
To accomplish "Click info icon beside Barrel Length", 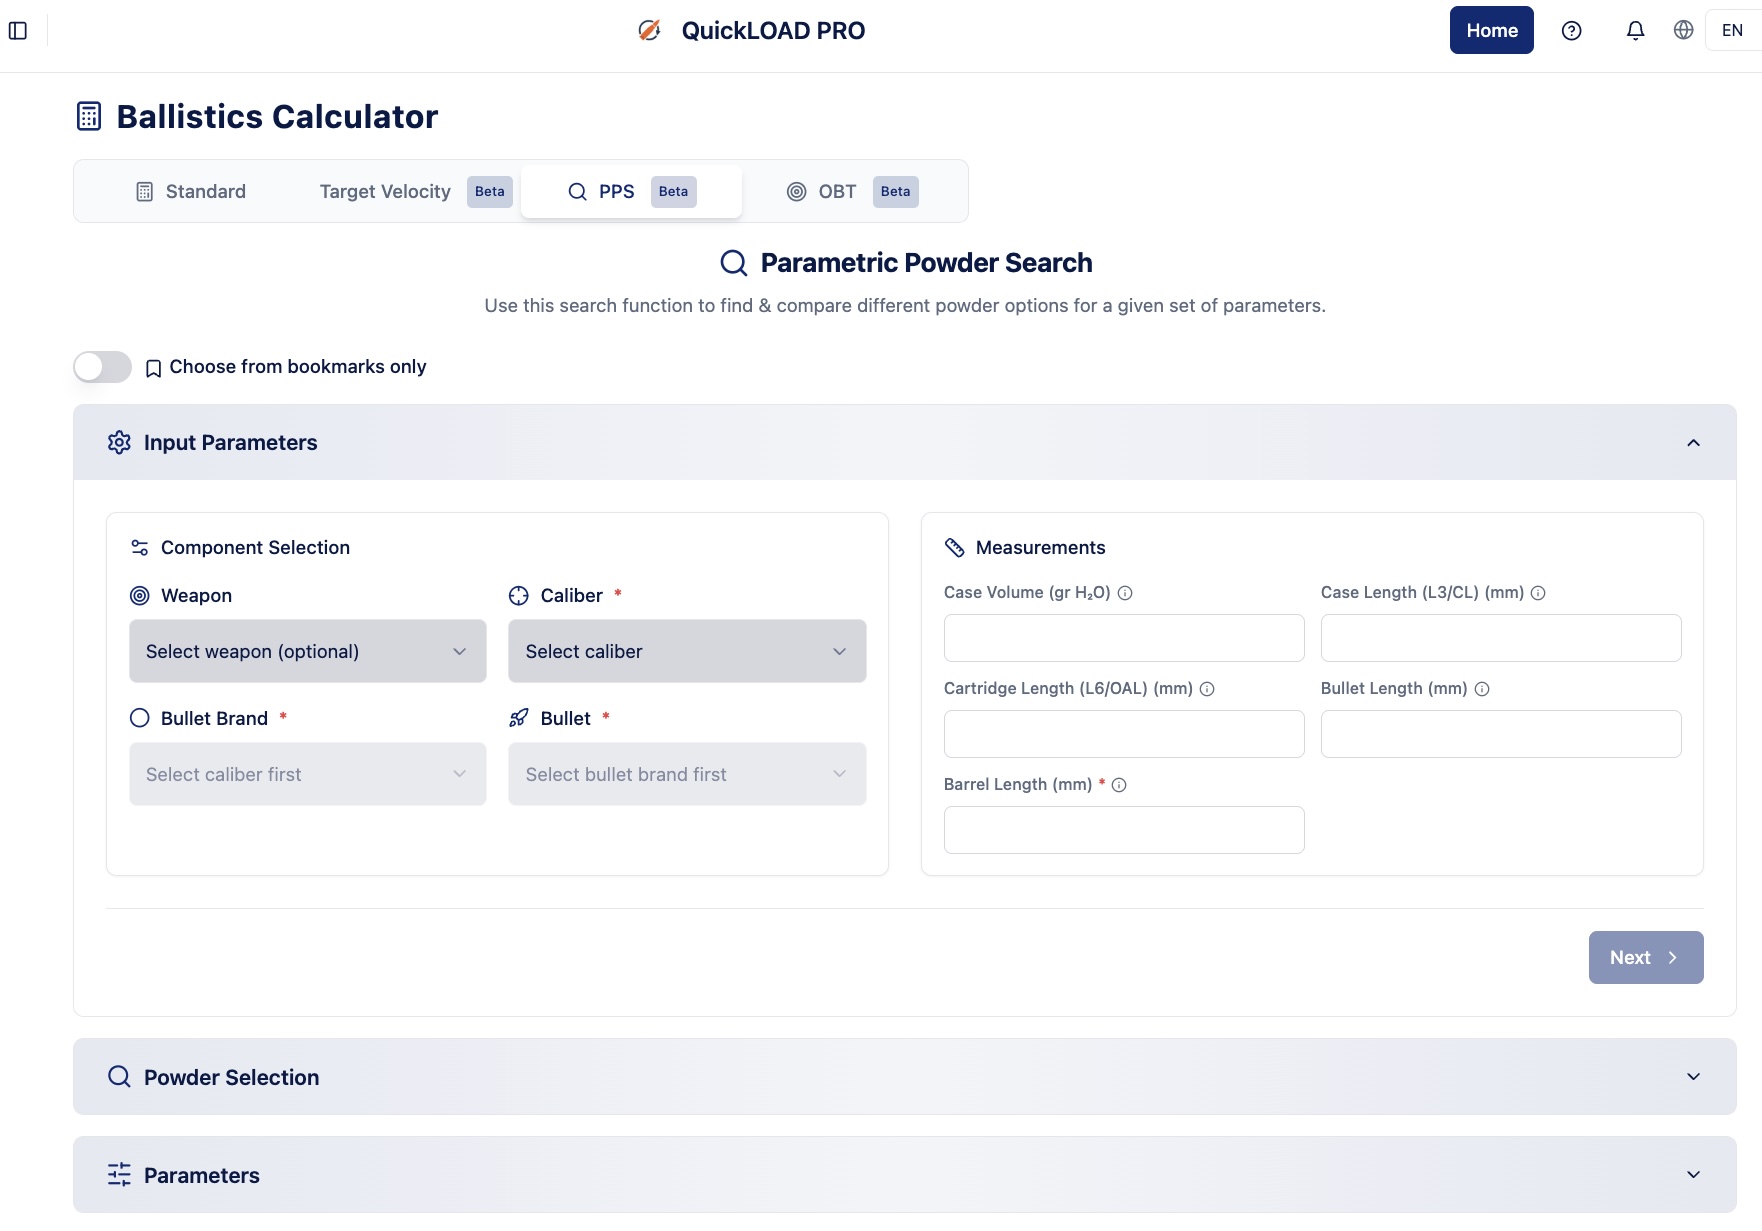I will click(x=1119, y=785).
